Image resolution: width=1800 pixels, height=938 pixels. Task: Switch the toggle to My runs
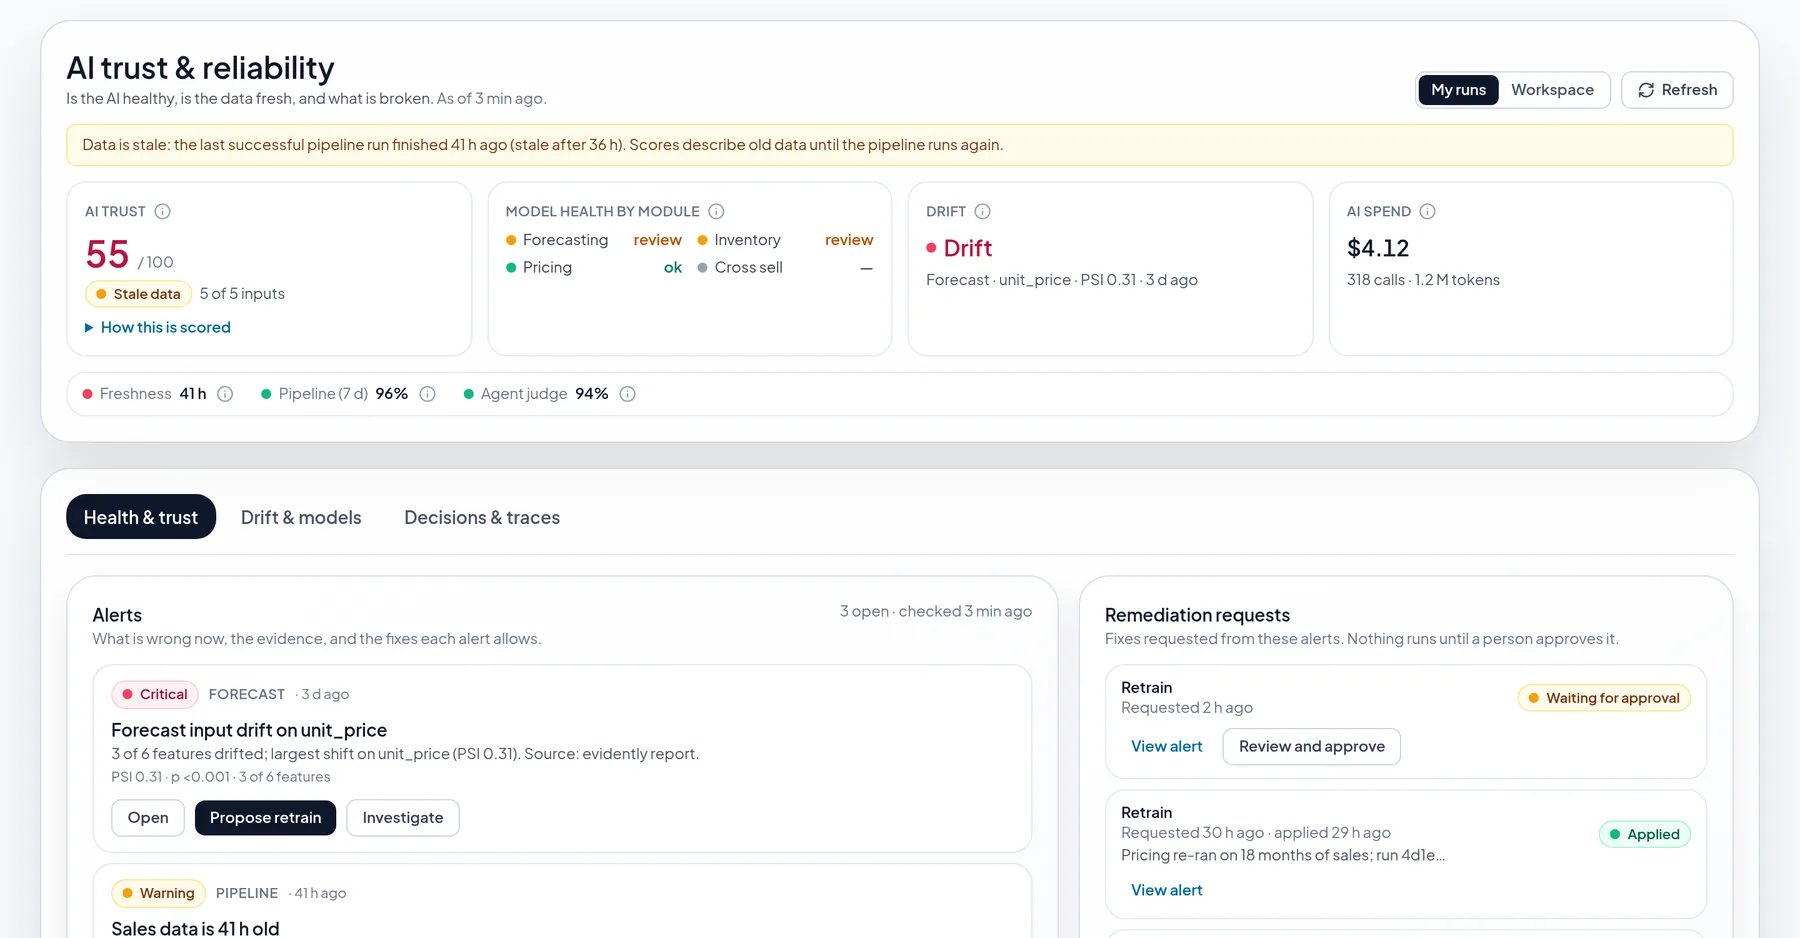point(1458,90)
